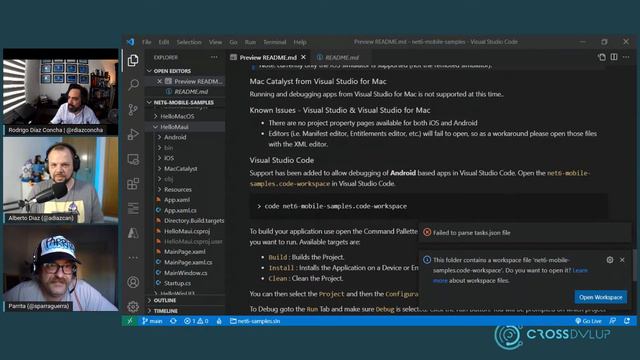Open the errors and warnings count
Viewport: 640px width, 360px height.
click(x=196, y=321)
